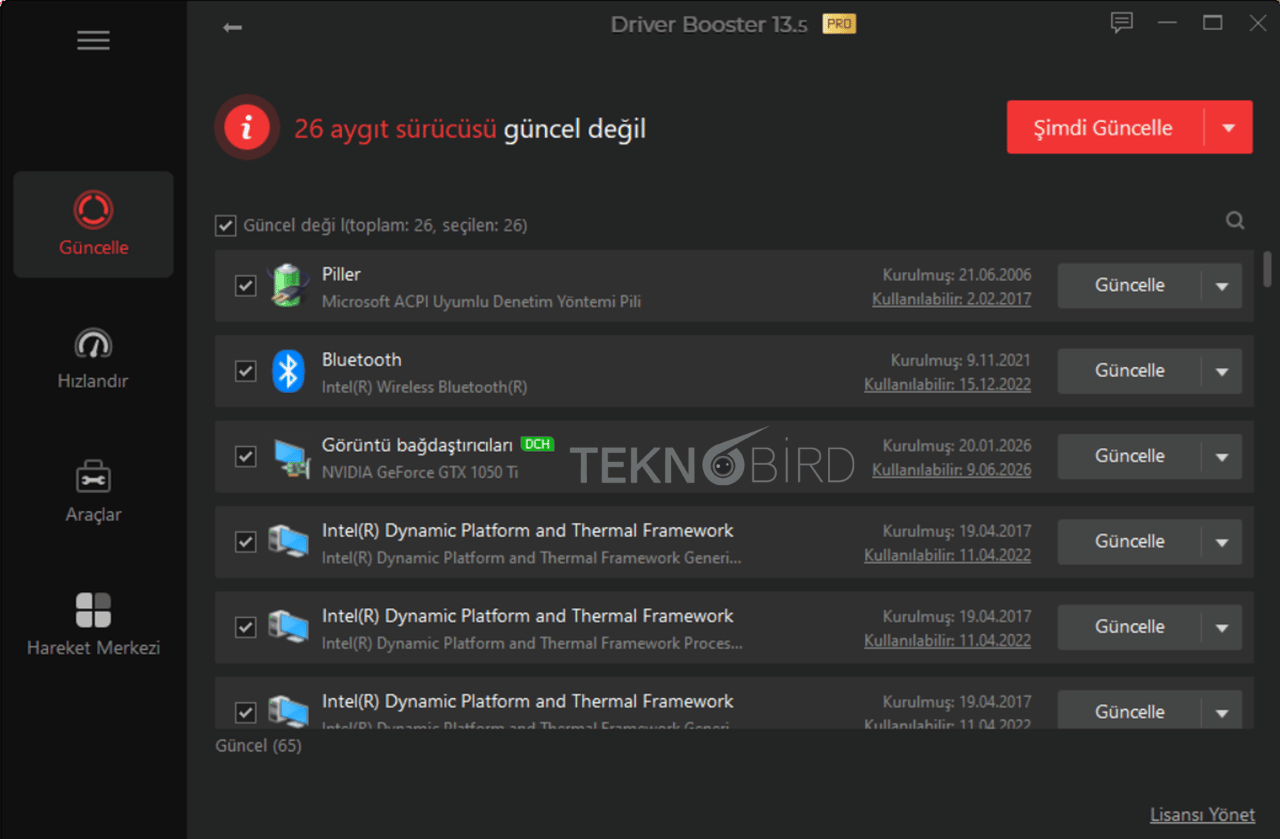Uncheck the Thermal Framework Proces... row checkbox
The height and width of the screenshot is (839, 1280).
tap(245, 627)
